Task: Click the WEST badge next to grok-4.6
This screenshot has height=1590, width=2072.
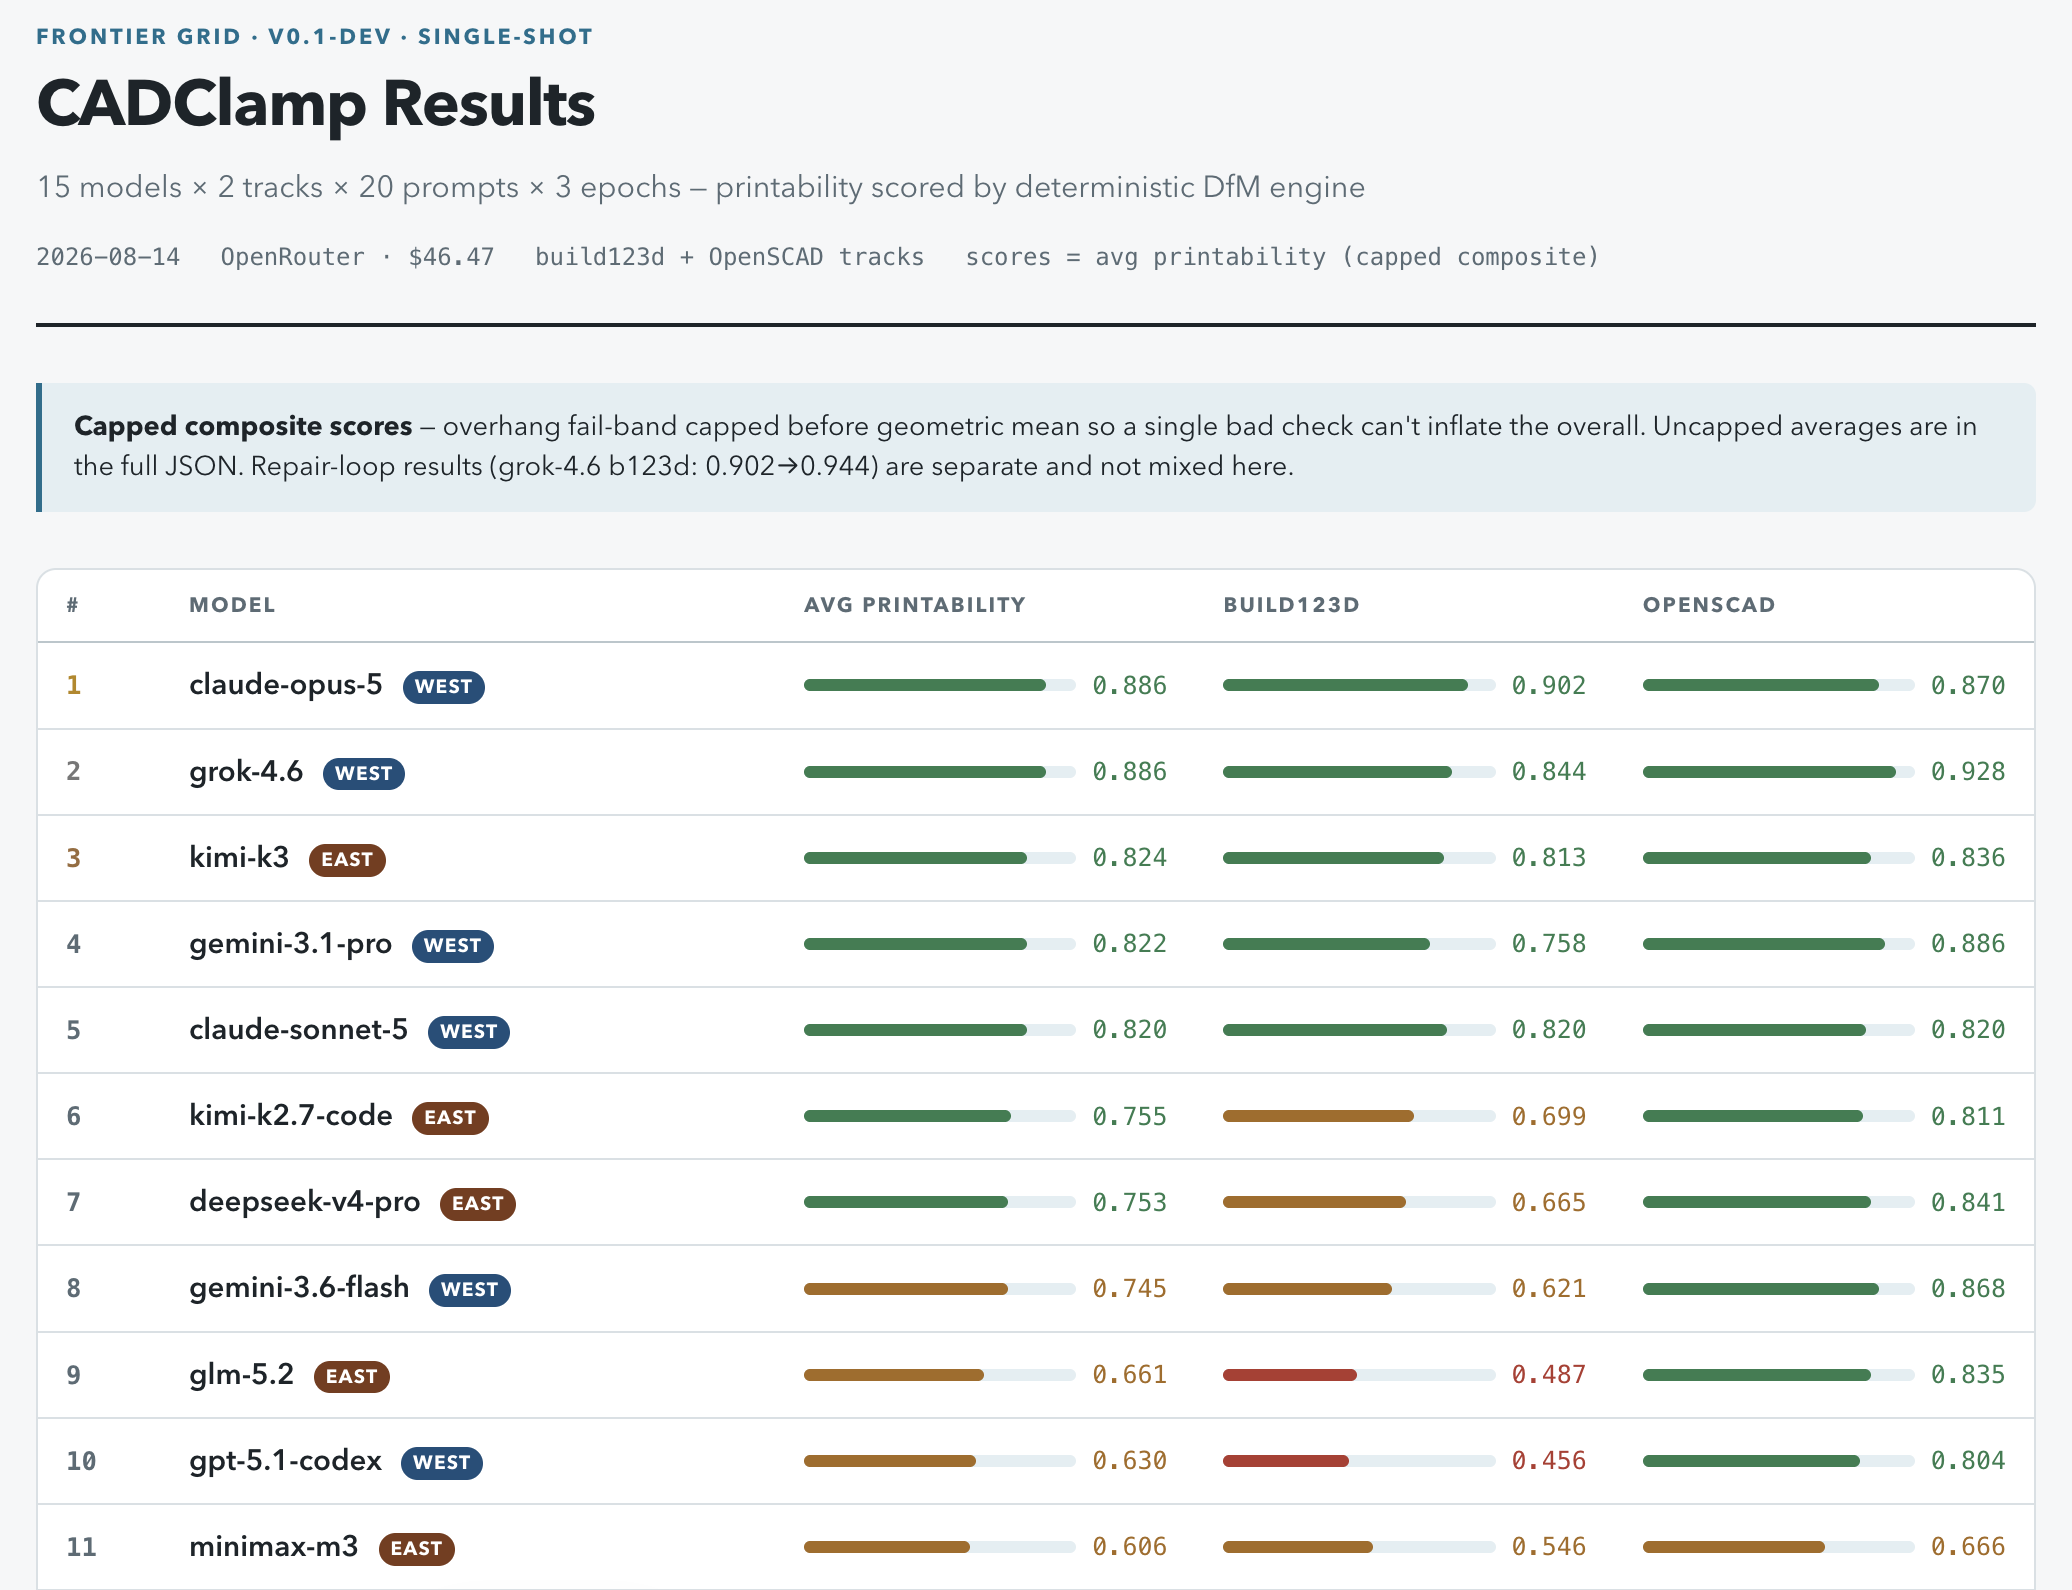Action: 363,774
